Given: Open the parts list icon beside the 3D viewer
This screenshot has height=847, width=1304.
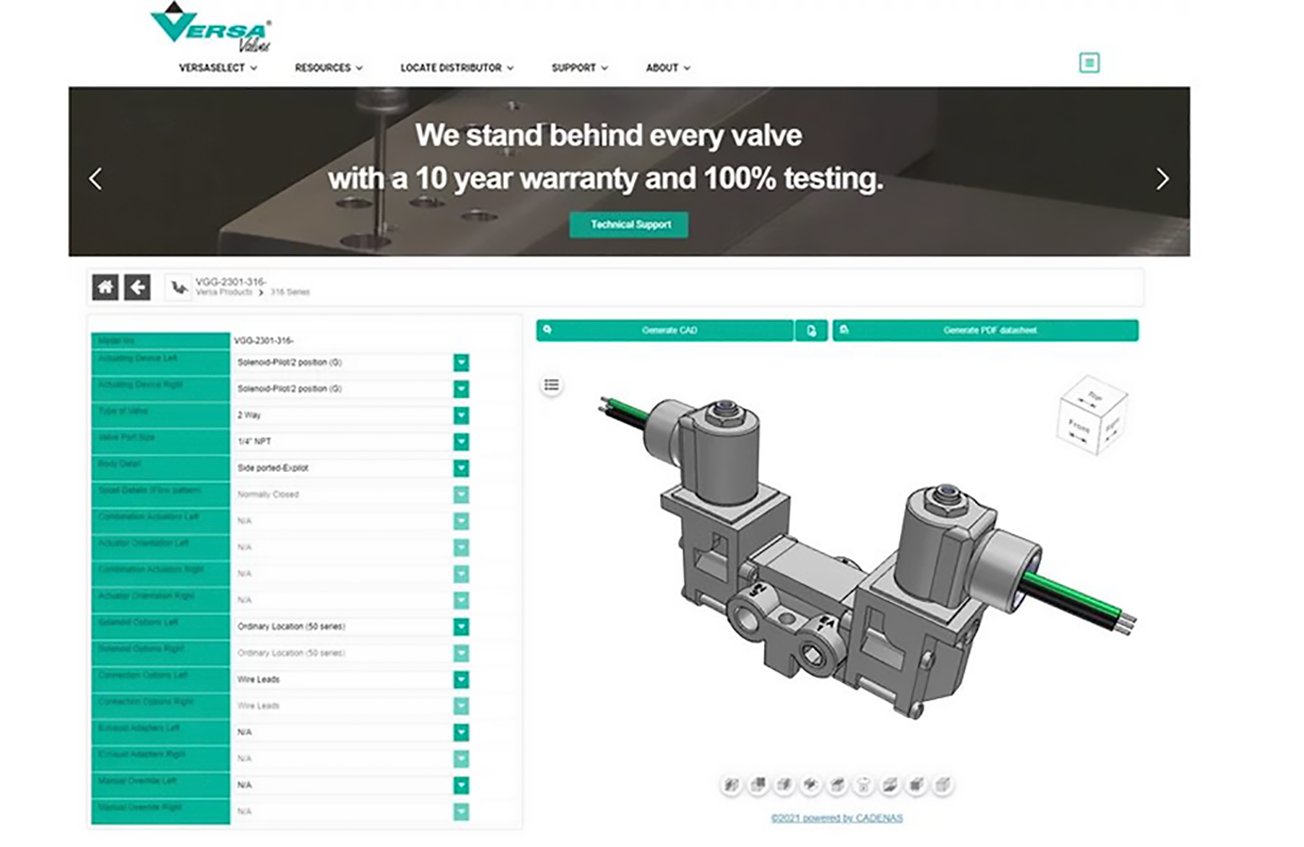Looking at the screenshot, I should click(x=551, y=383).
